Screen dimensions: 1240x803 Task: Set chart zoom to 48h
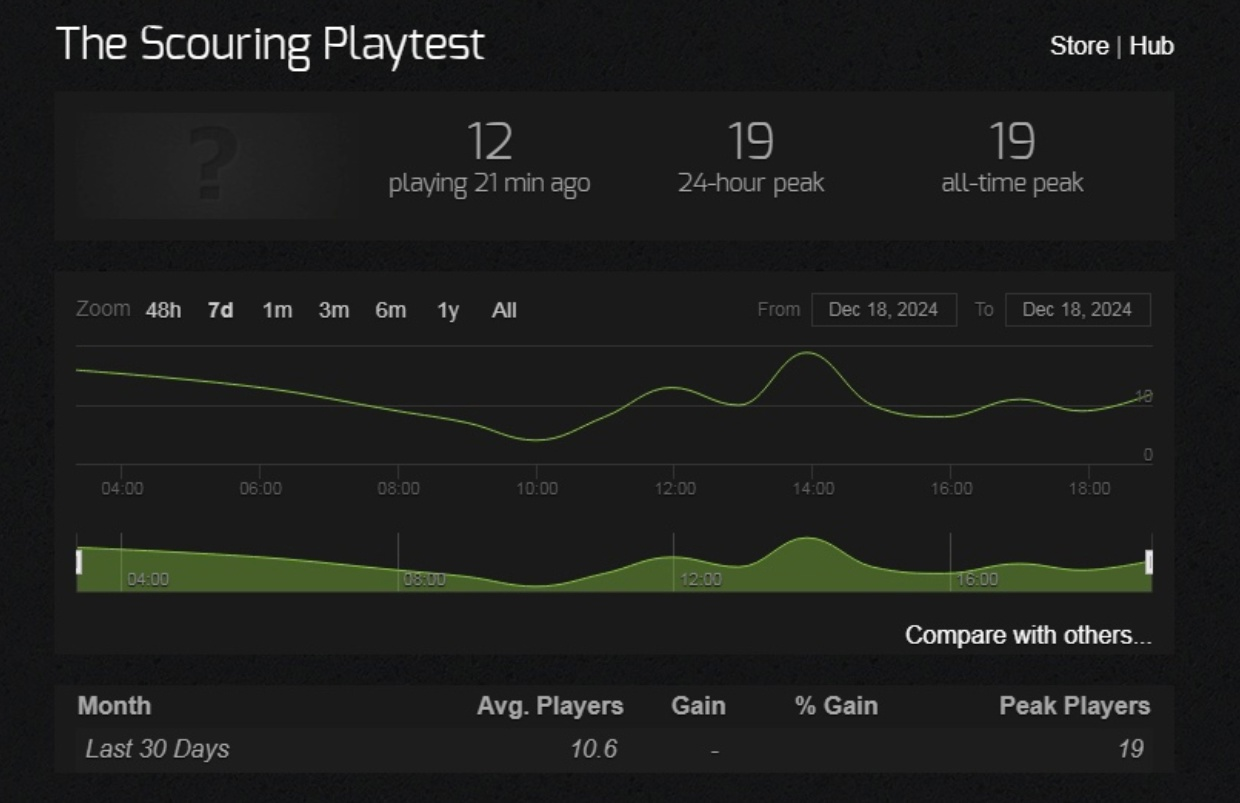click(163, 310)
